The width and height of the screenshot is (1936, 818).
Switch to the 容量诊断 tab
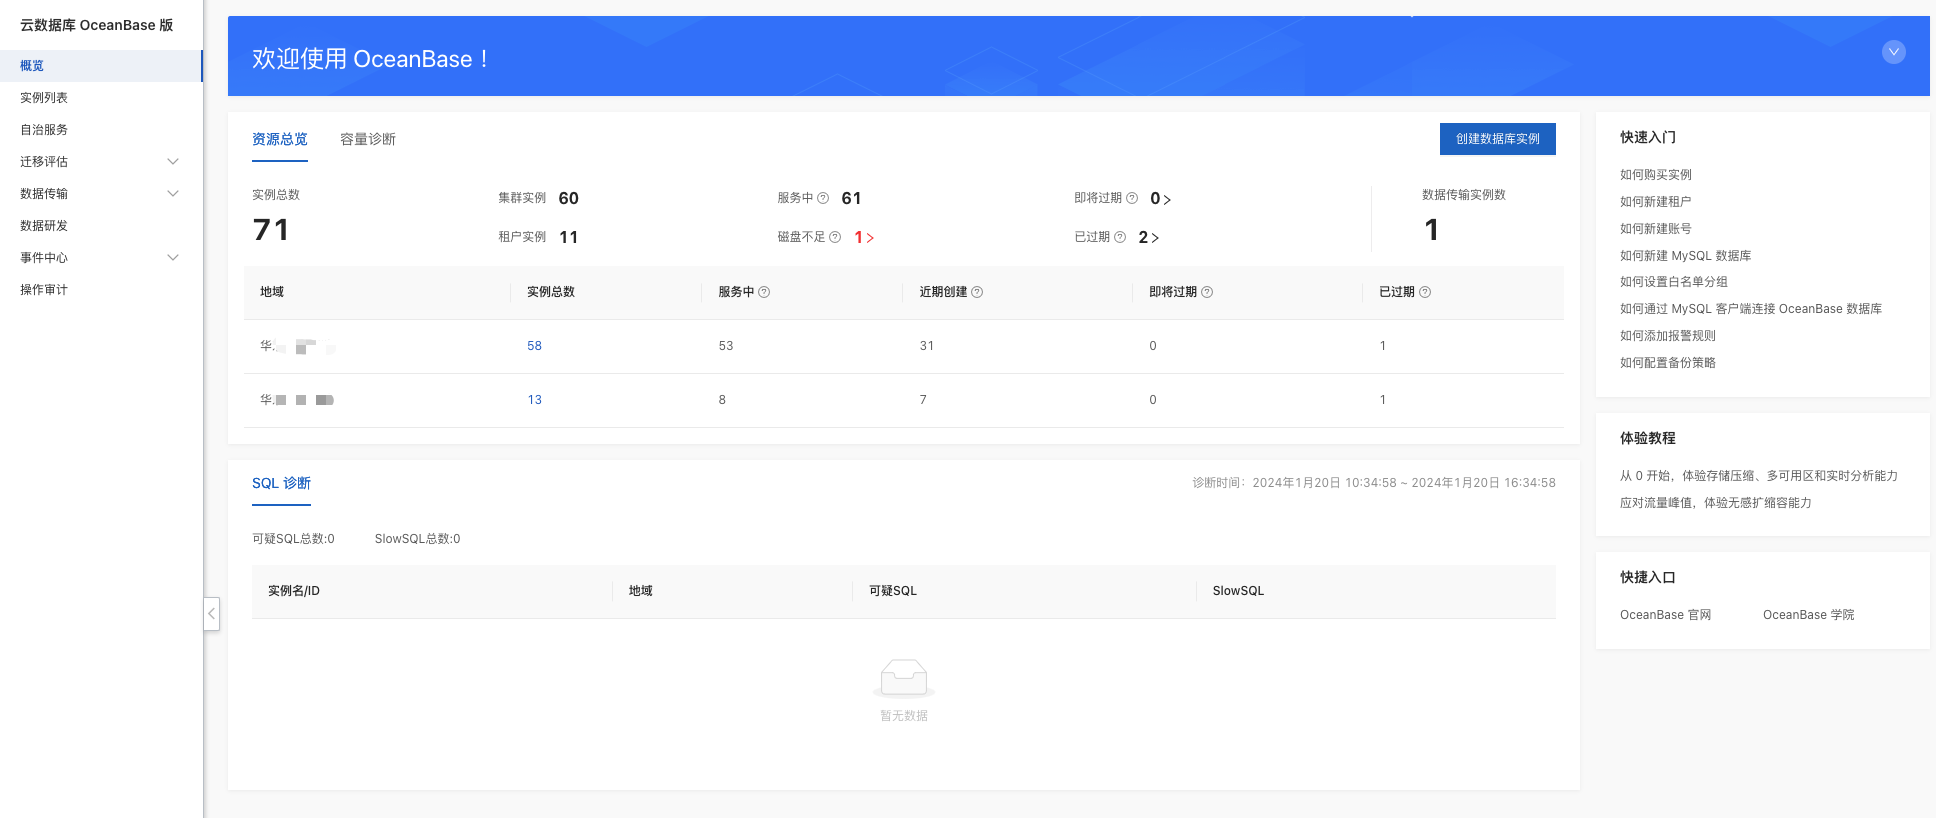(368, 139)
